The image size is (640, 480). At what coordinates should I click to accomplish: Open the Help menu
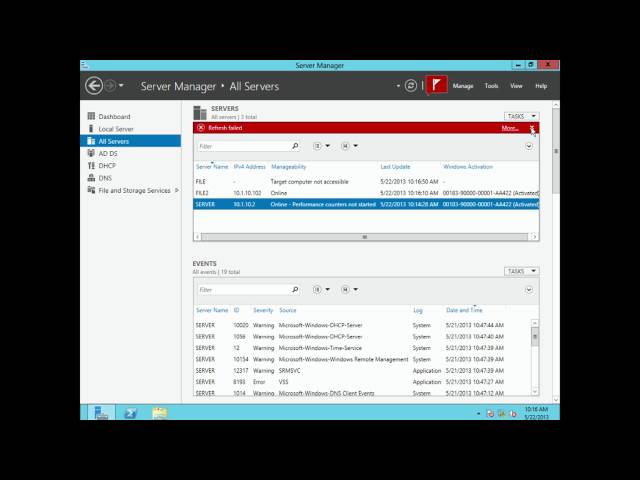point(541,86)
